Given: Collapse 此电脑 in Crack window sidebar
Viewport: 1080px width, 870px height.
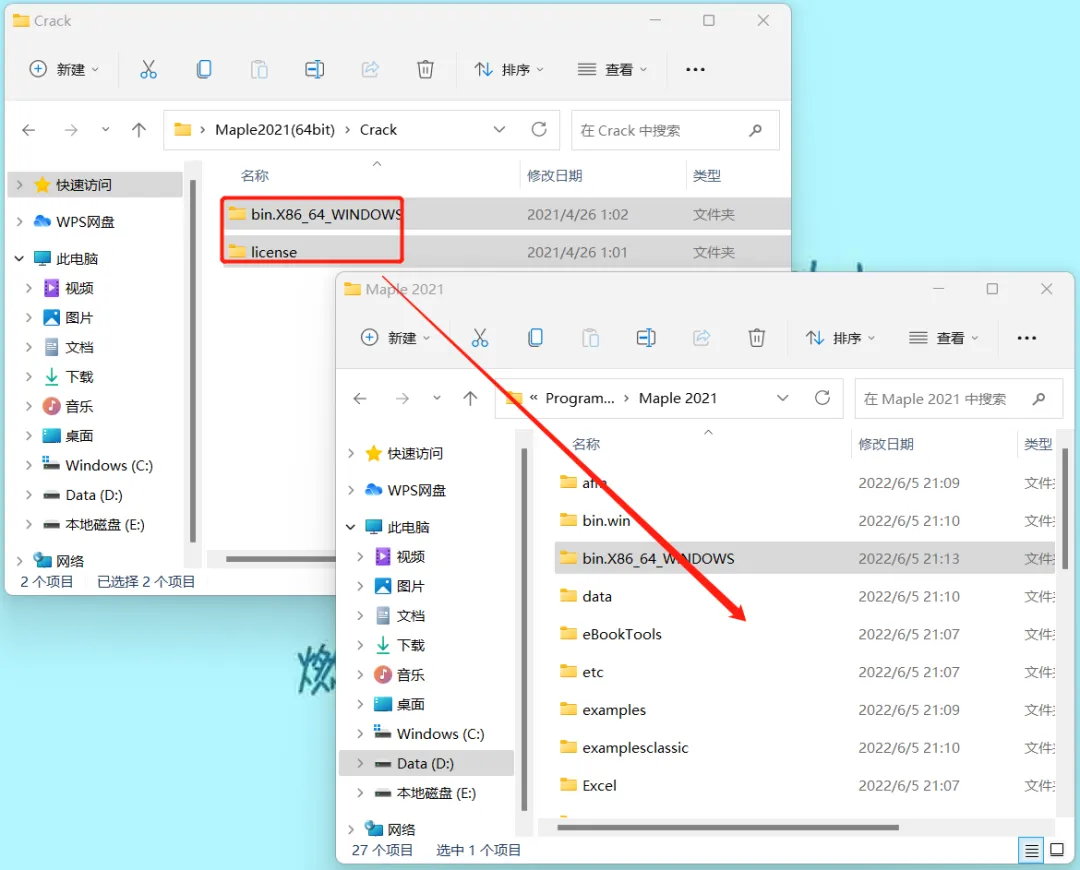Looking at the screenshot, I should coord(19,258).
